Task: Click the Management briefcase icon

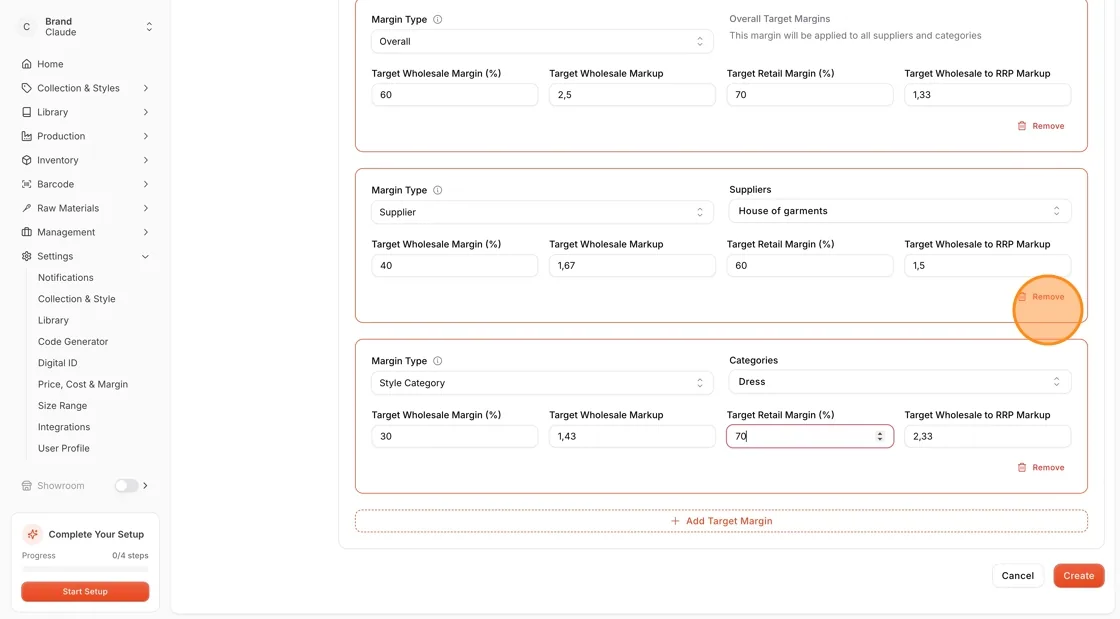Action: pyautogui.click(x=26, y=232)
